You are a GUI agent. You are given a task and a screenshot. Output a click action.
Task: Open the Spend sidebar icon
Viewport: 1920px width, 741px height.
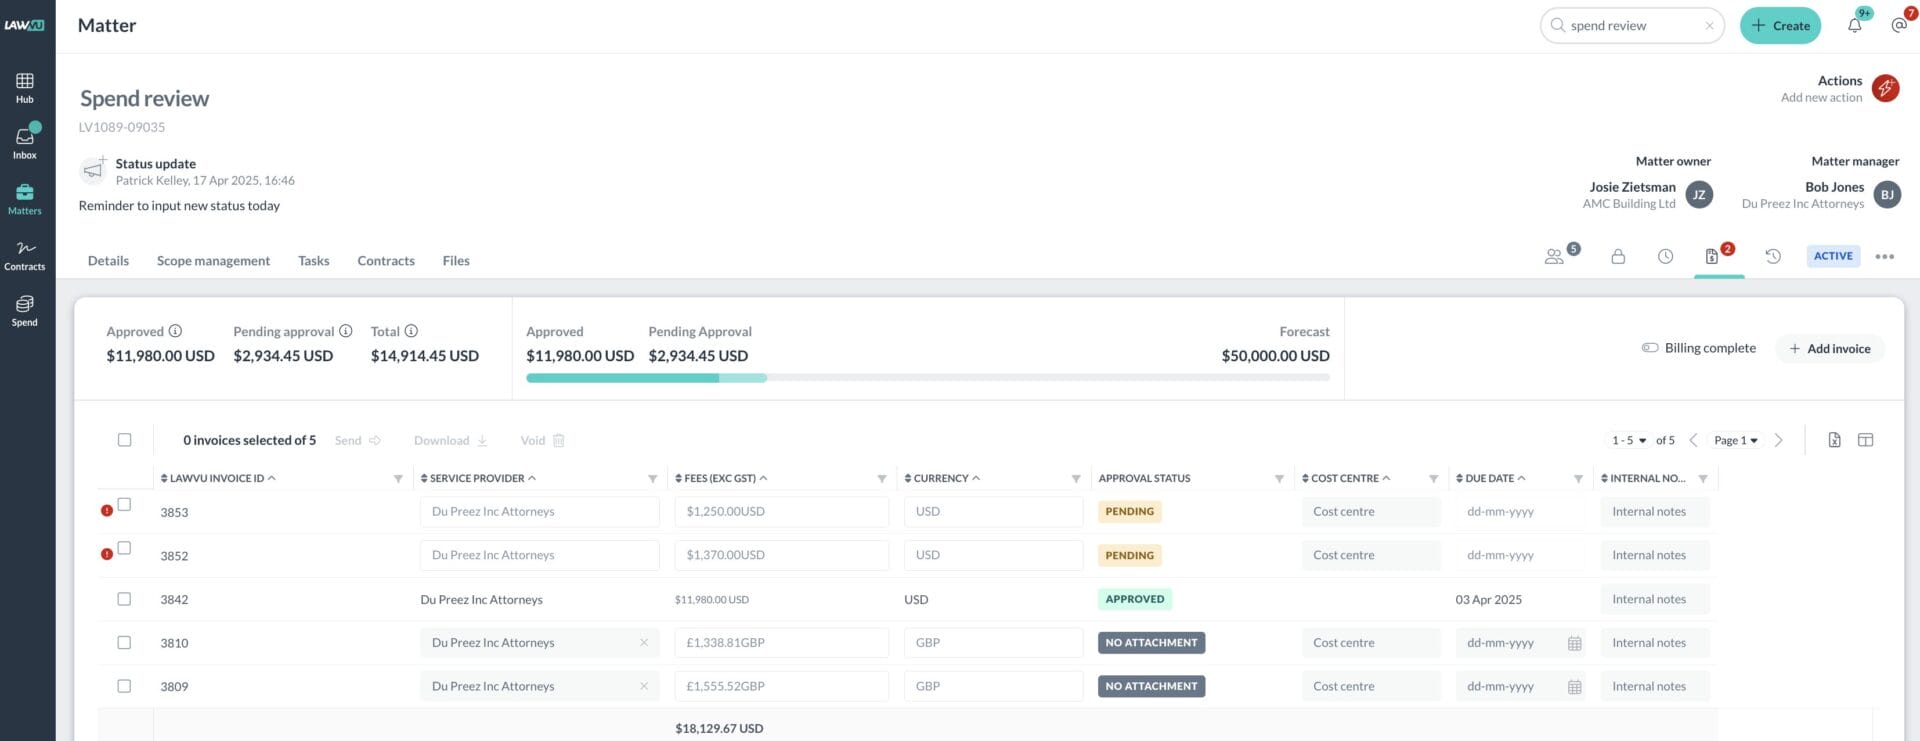coord(25,310)
